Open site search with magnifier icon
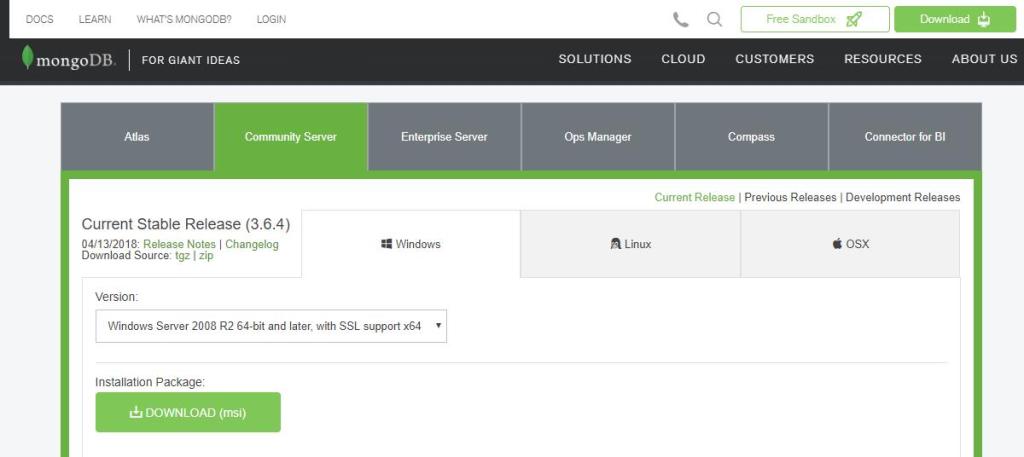 tap(714, 20)
